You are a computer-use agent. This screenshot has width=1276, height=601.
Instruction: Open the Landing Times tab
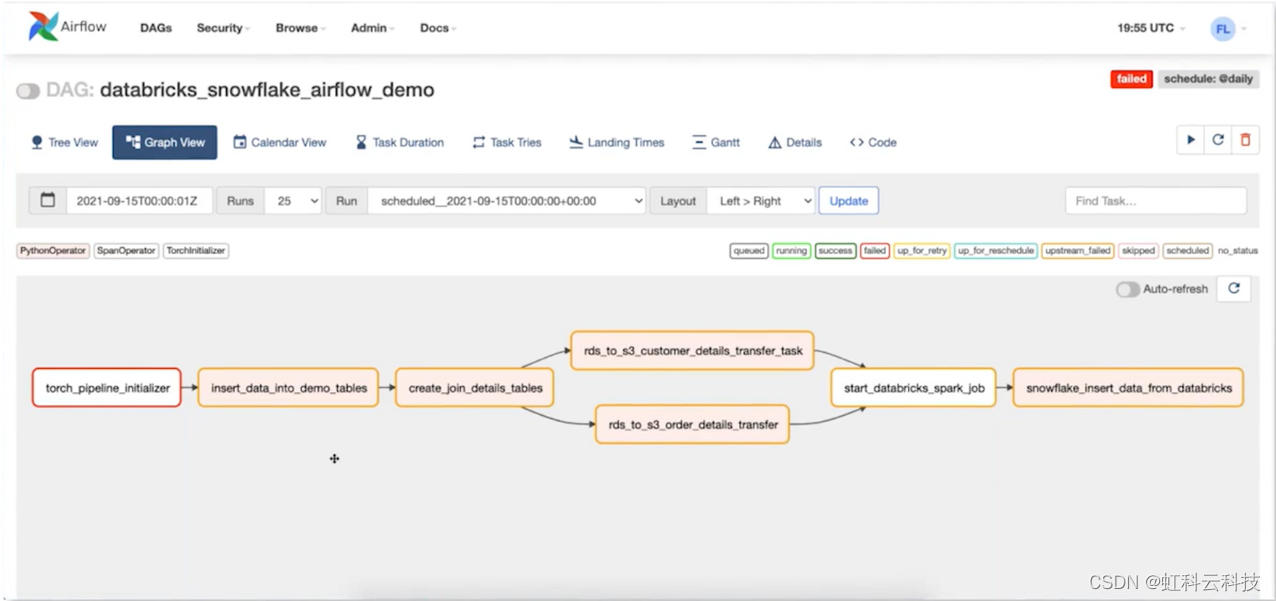point(616,142)
